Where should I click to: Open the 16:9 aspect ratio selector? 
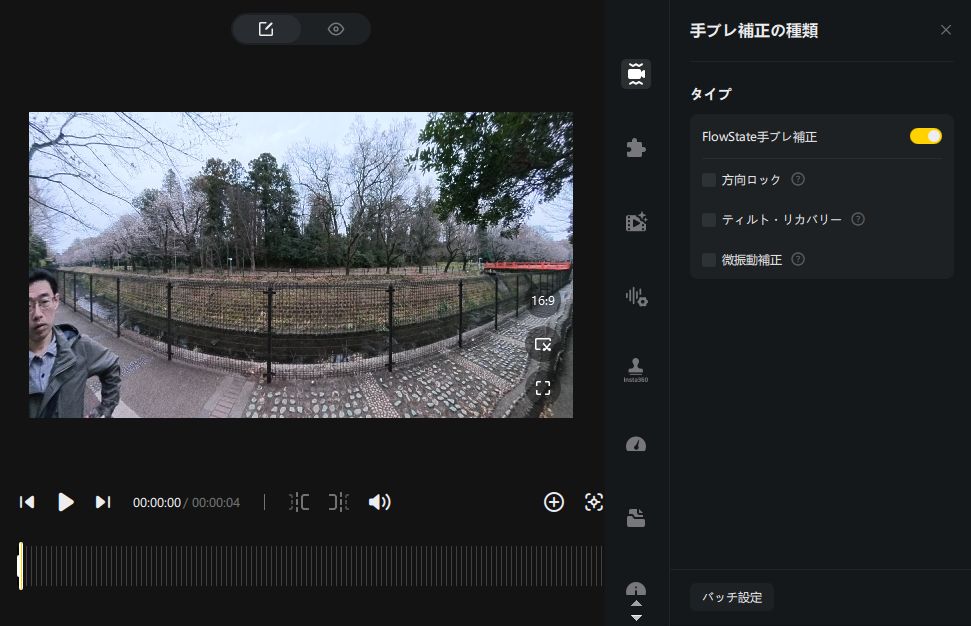pos(542,300)
